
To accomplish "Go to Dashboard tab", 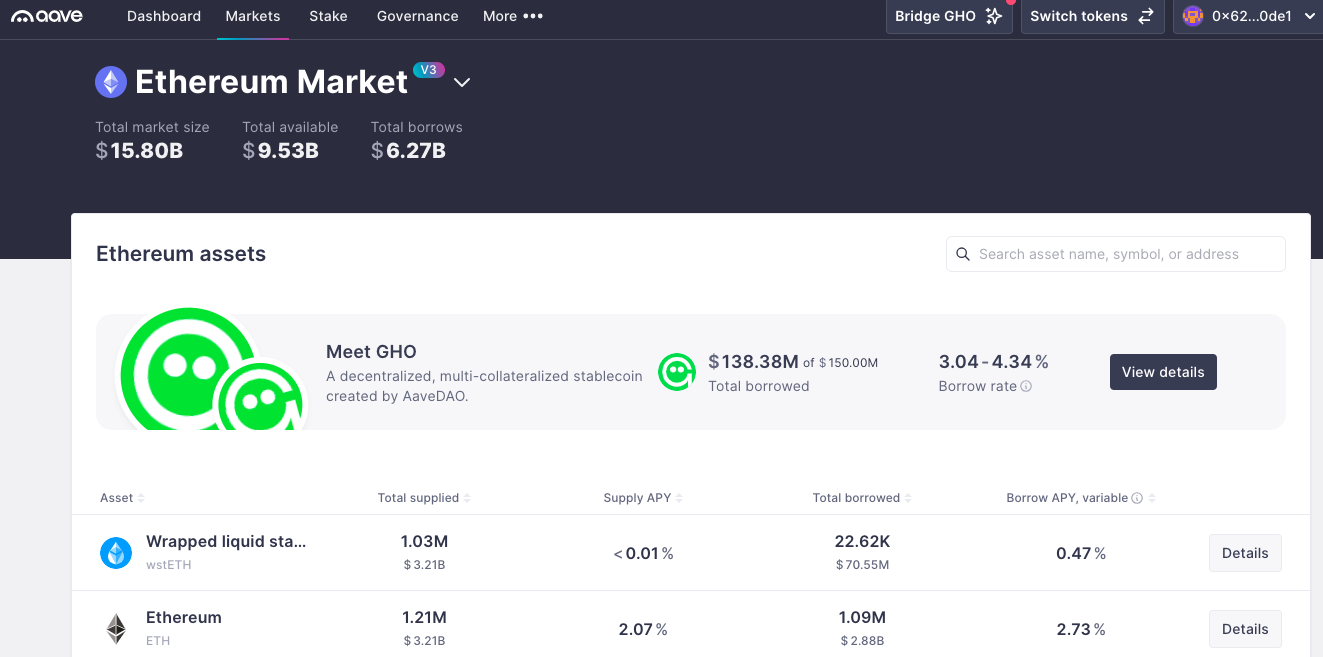I will coord(164,16).
